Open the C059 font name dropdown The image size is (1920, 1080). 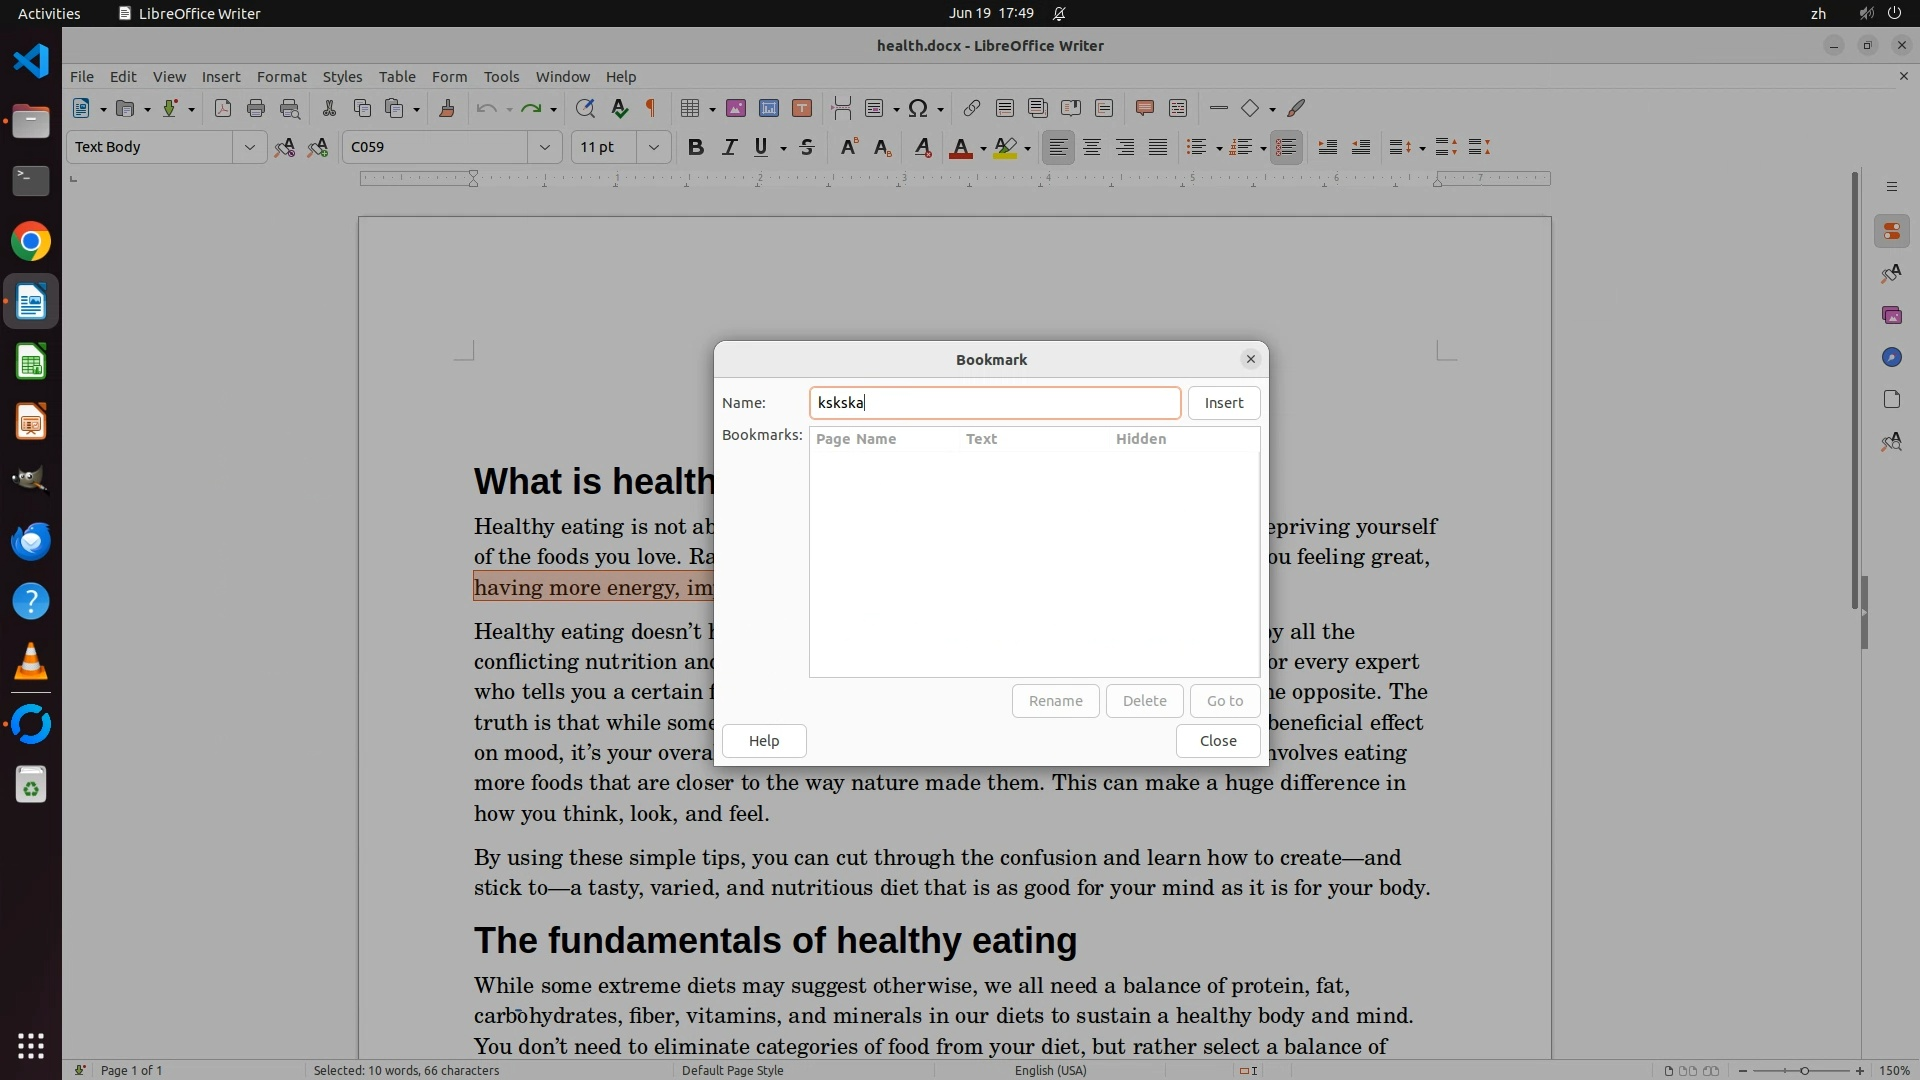click(545, 147)
